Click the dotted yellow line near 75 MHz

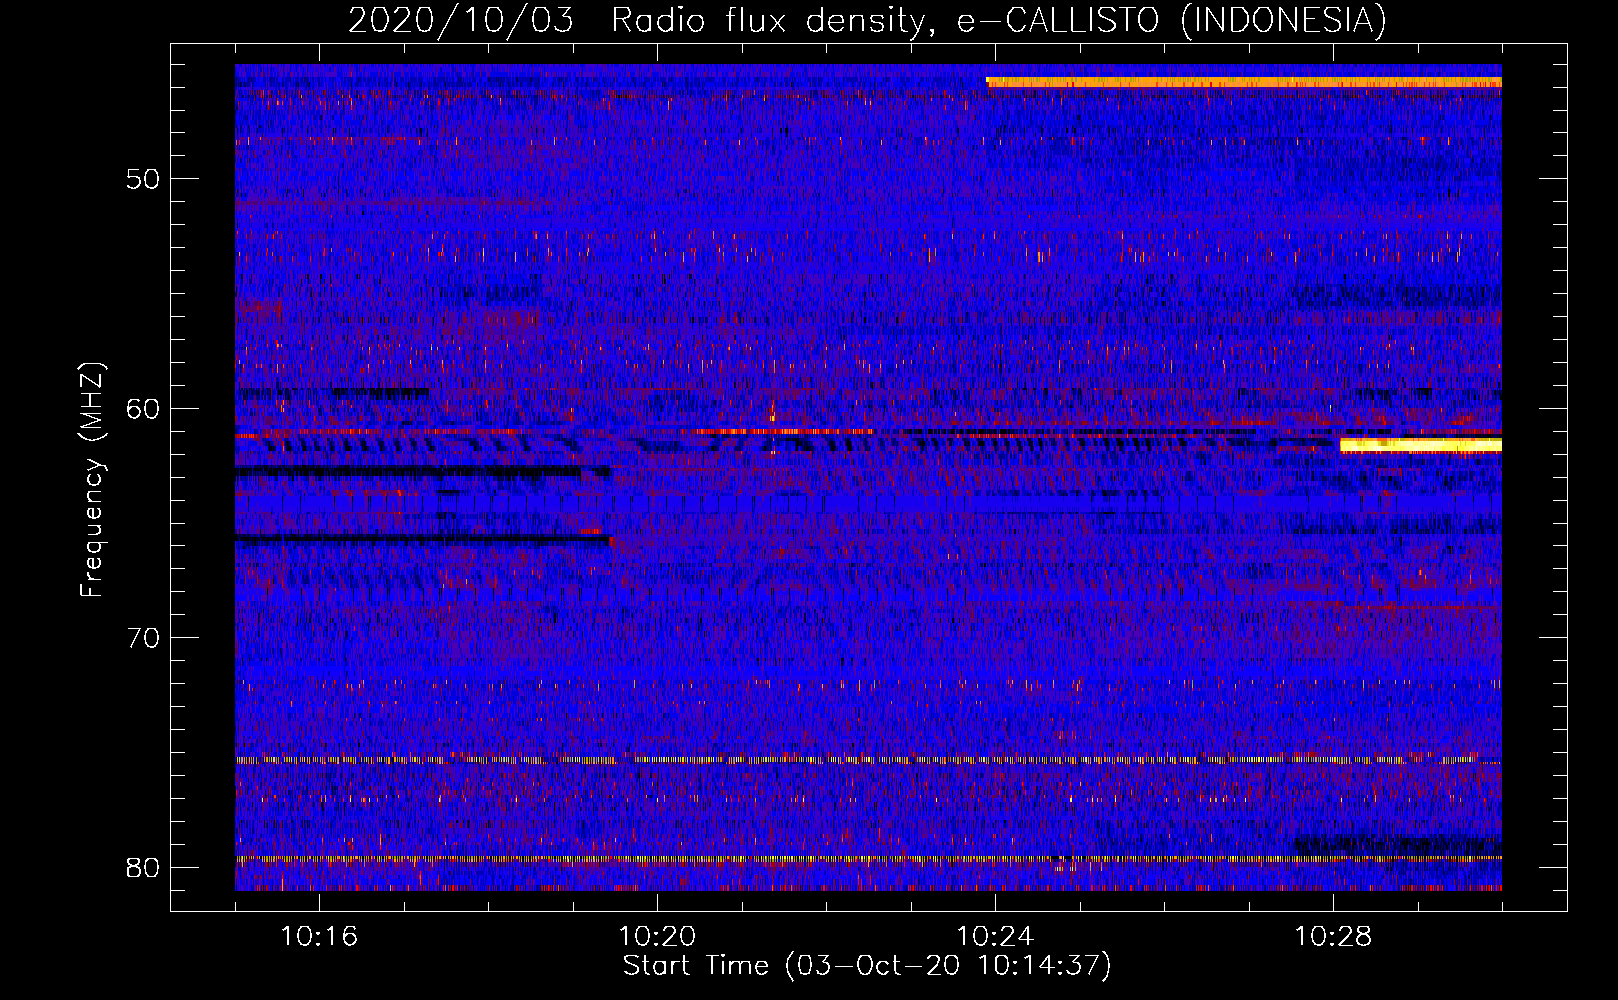868,760
